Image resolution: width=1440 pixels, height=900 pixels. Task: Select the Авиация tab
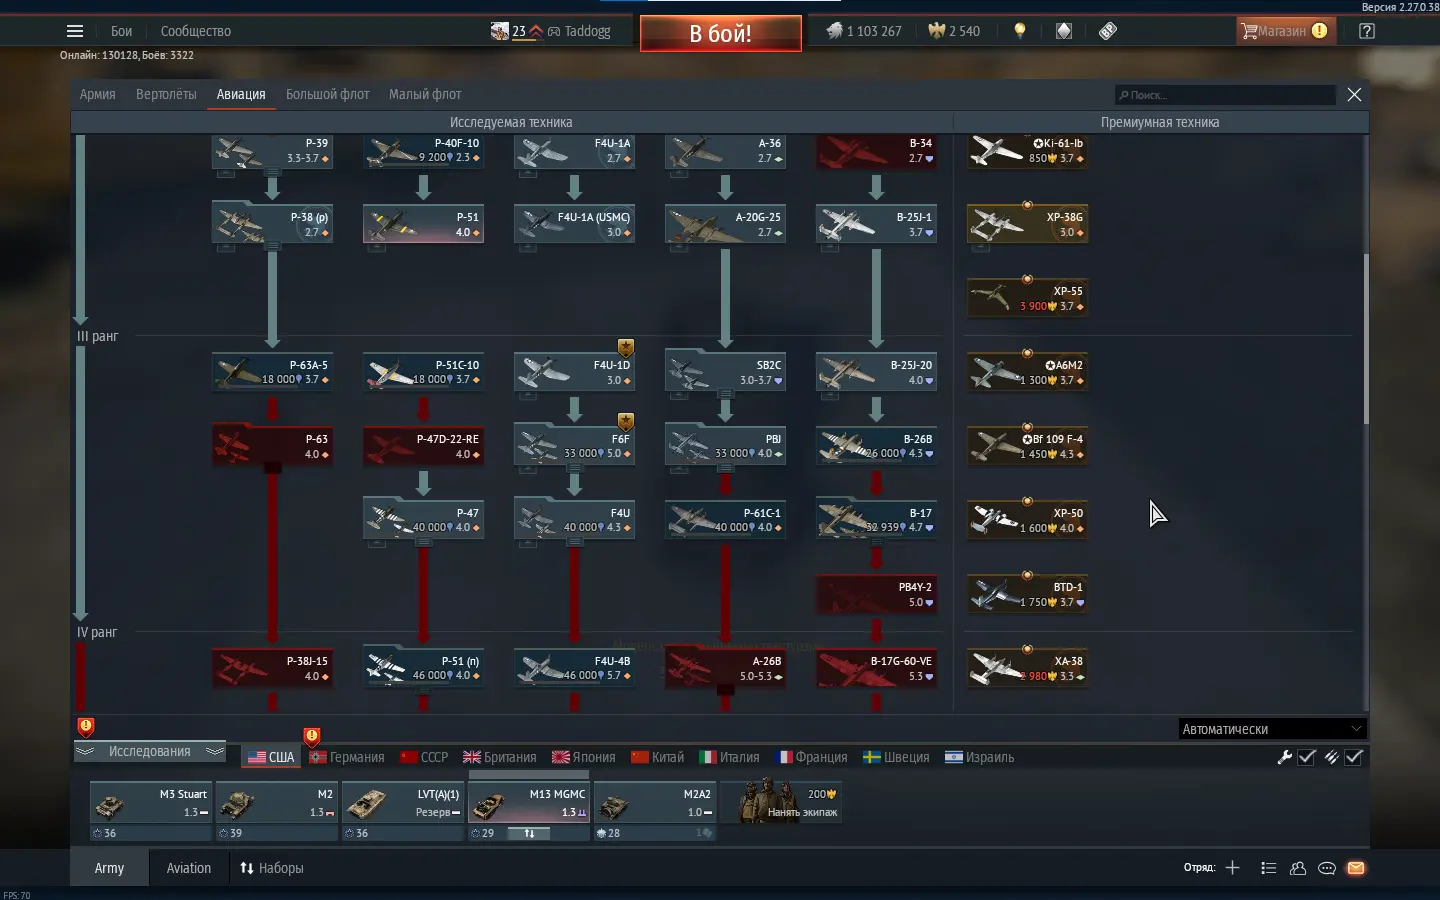point(241,94)
